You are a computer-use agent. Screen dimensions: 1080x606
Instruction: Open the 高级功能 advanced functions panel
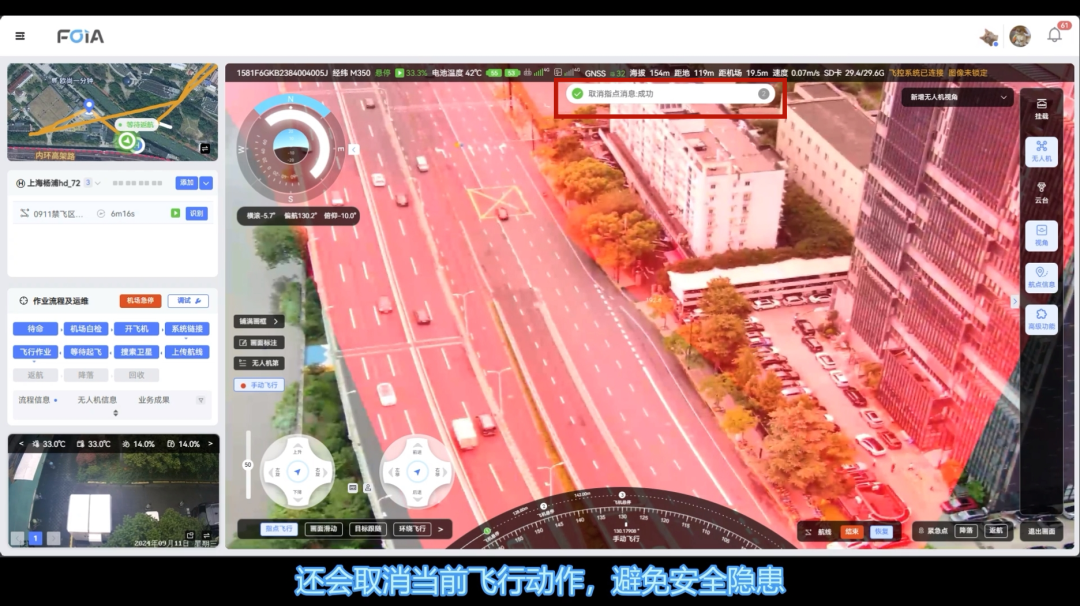tap(1041, 319)
